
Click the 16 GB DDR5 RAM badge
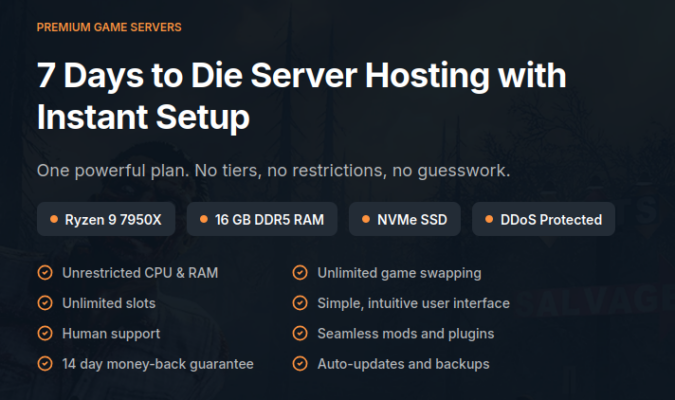(x=262, y=219)
